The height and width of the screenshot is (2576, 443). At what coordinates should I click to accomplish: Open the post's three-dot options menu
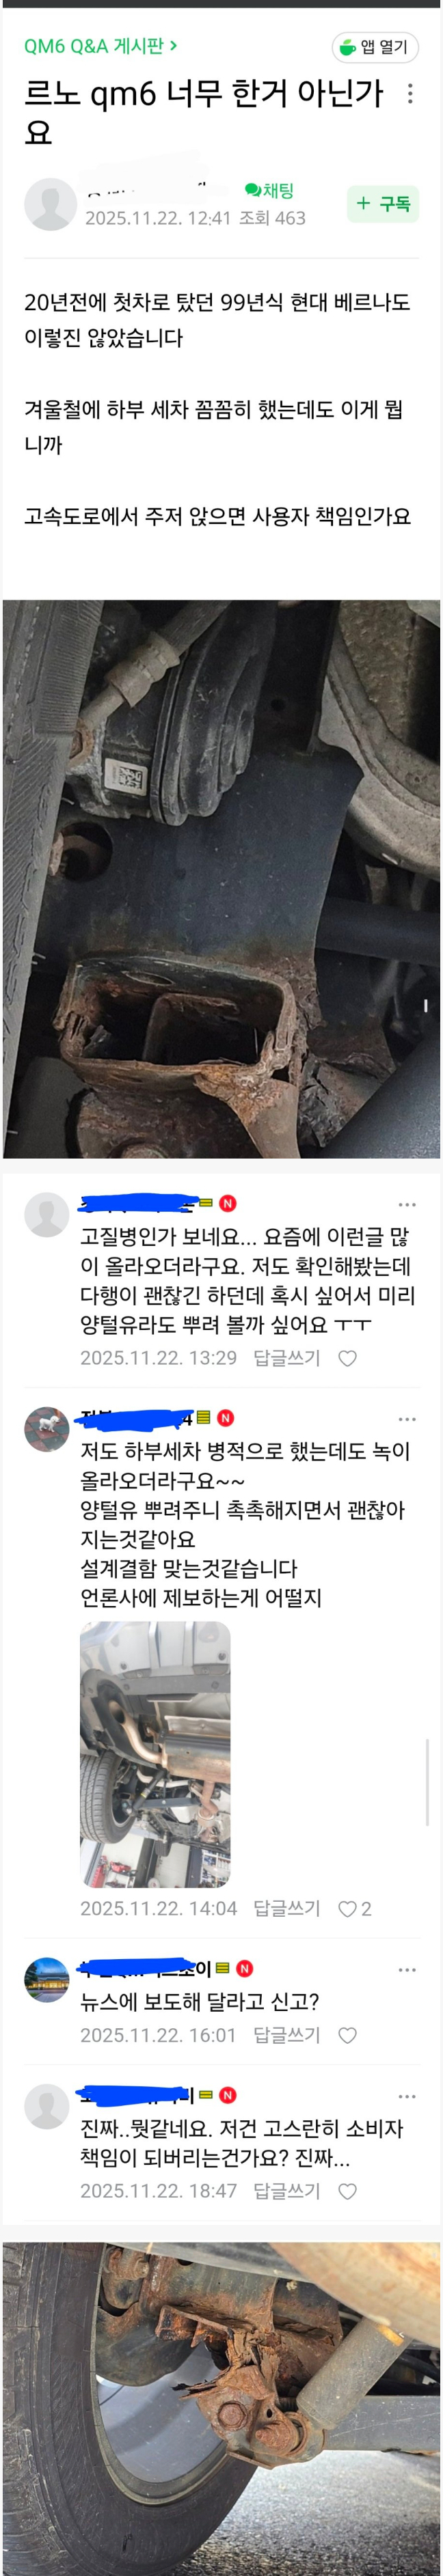pyautogui.click(x=410, y=94)
